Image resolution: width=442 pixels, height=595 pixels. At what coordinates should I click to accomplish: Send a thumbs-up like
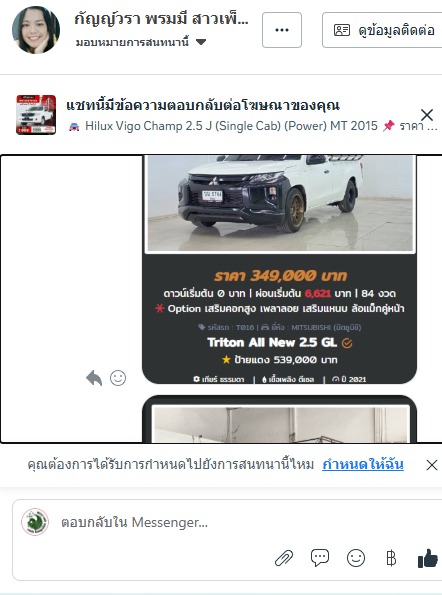click(x=428, y=558)
